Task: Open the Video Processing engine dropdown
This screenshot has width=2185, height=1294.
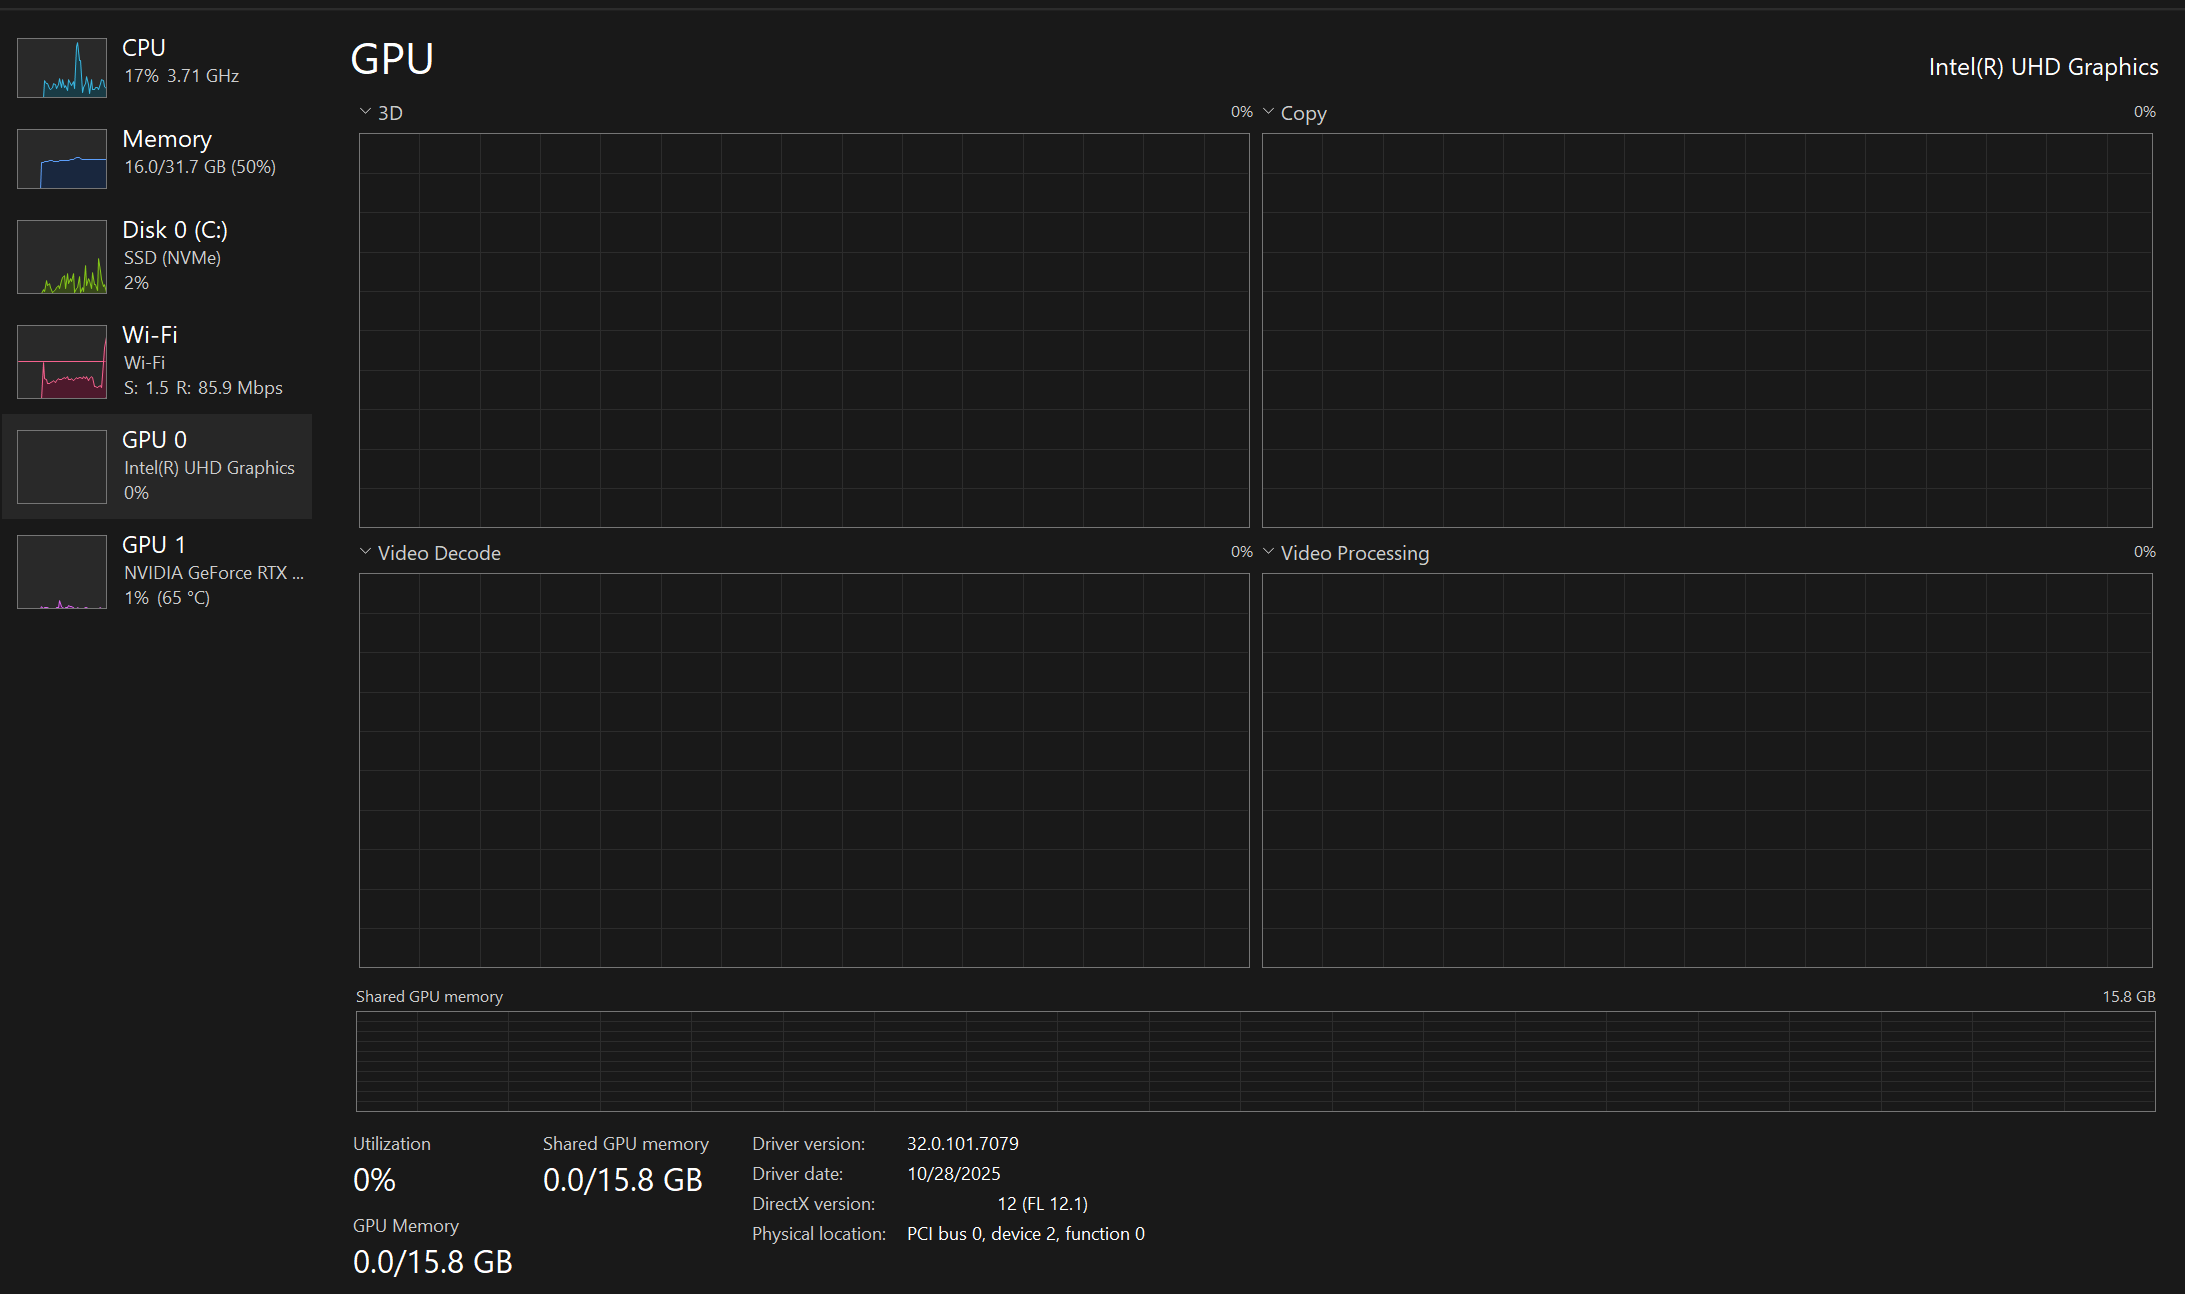Action: click(1268, 552)
